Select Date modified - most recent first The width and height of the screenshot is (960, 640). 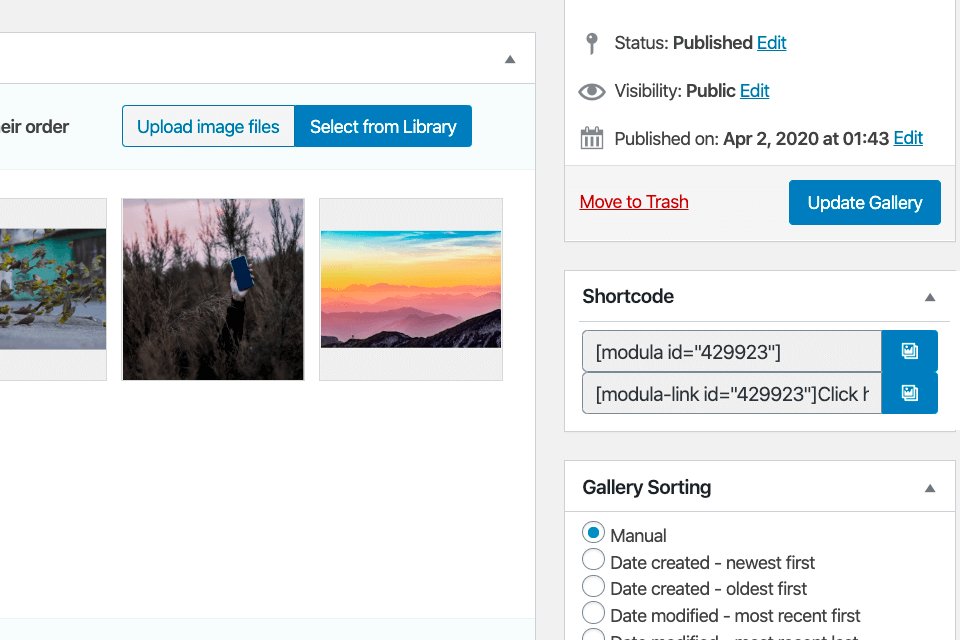pyautogui.click(x=593, y=614)
